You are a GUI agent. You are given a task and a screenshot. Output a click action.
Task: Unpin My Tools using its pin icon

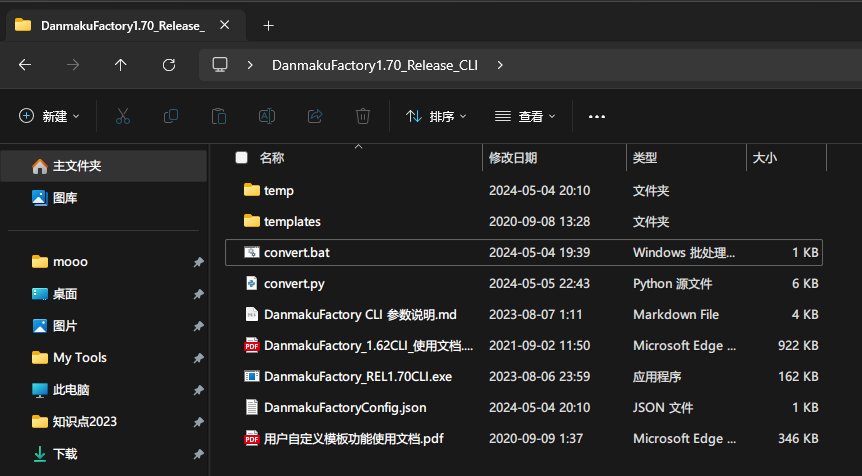click(x=198, y=358)
